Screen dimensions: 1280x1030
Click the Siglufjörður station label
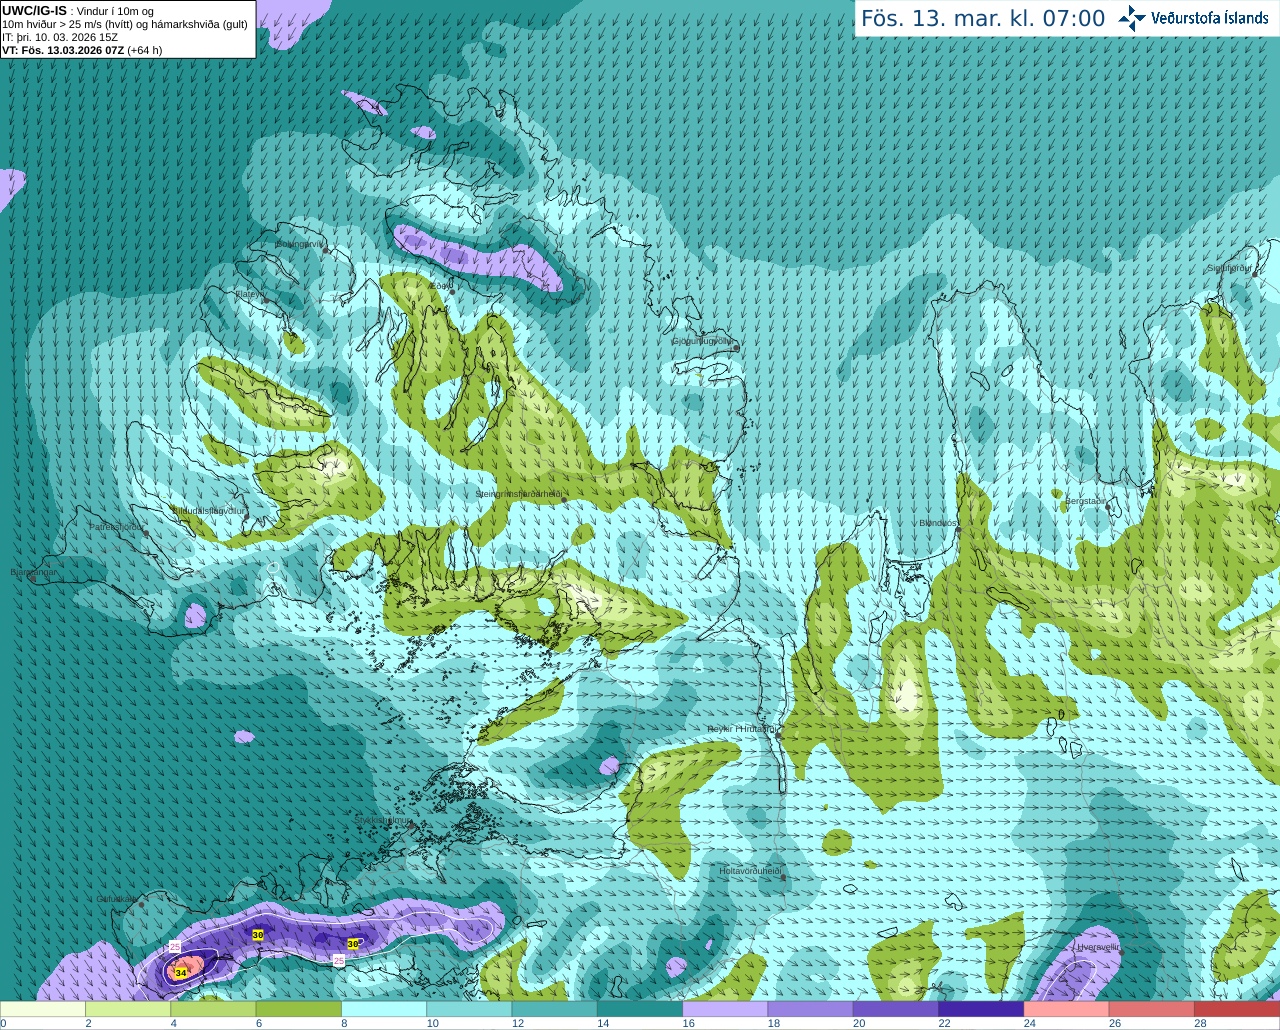(1230, 268)
